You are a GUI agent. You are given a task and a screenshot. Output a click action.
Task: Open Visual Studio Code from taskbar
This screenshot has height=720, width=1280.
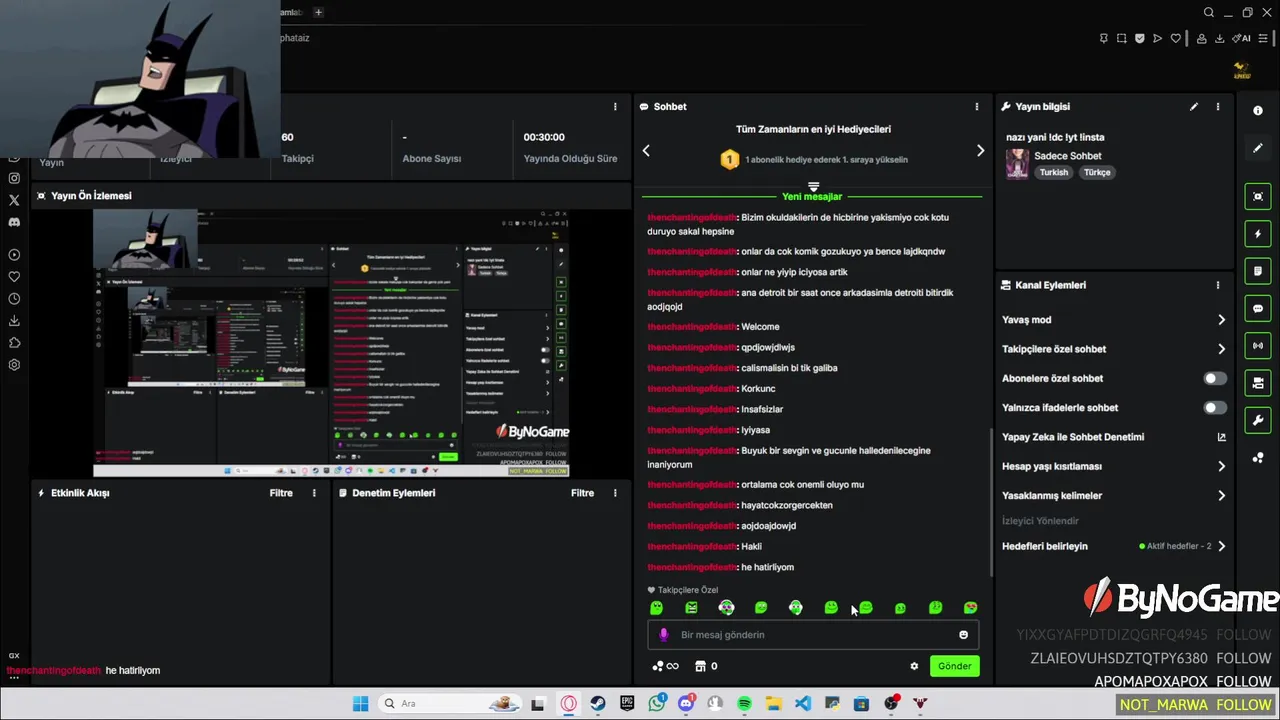[x=803, y=704]
